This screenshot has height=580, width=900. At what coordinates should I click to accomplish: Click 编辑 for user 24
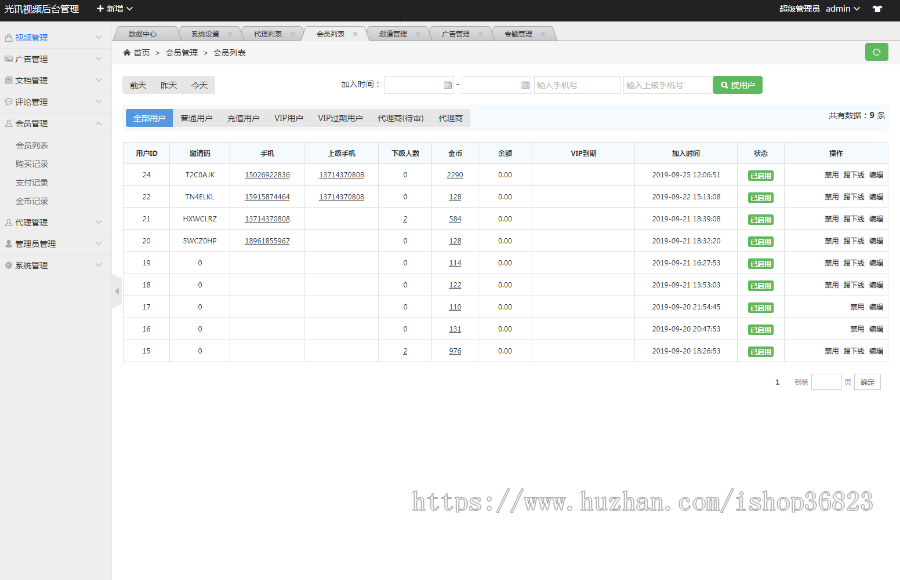coord(876,175)
